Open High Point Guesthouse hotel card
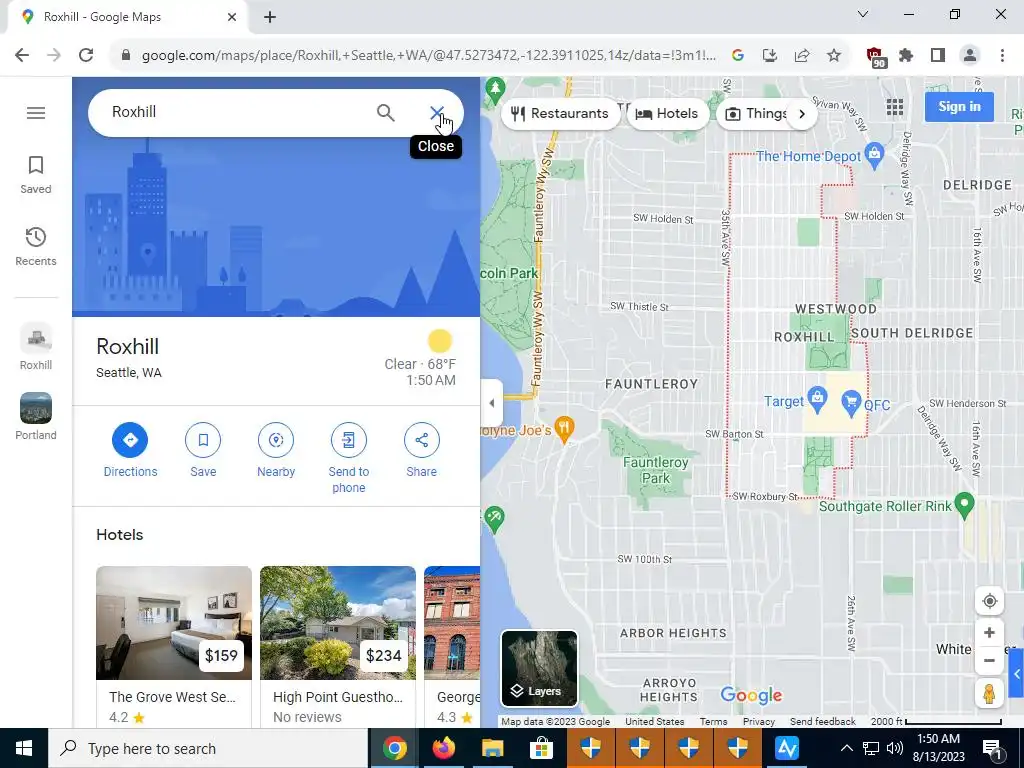This screenshot has width=1024, height=768. [338, 646]
